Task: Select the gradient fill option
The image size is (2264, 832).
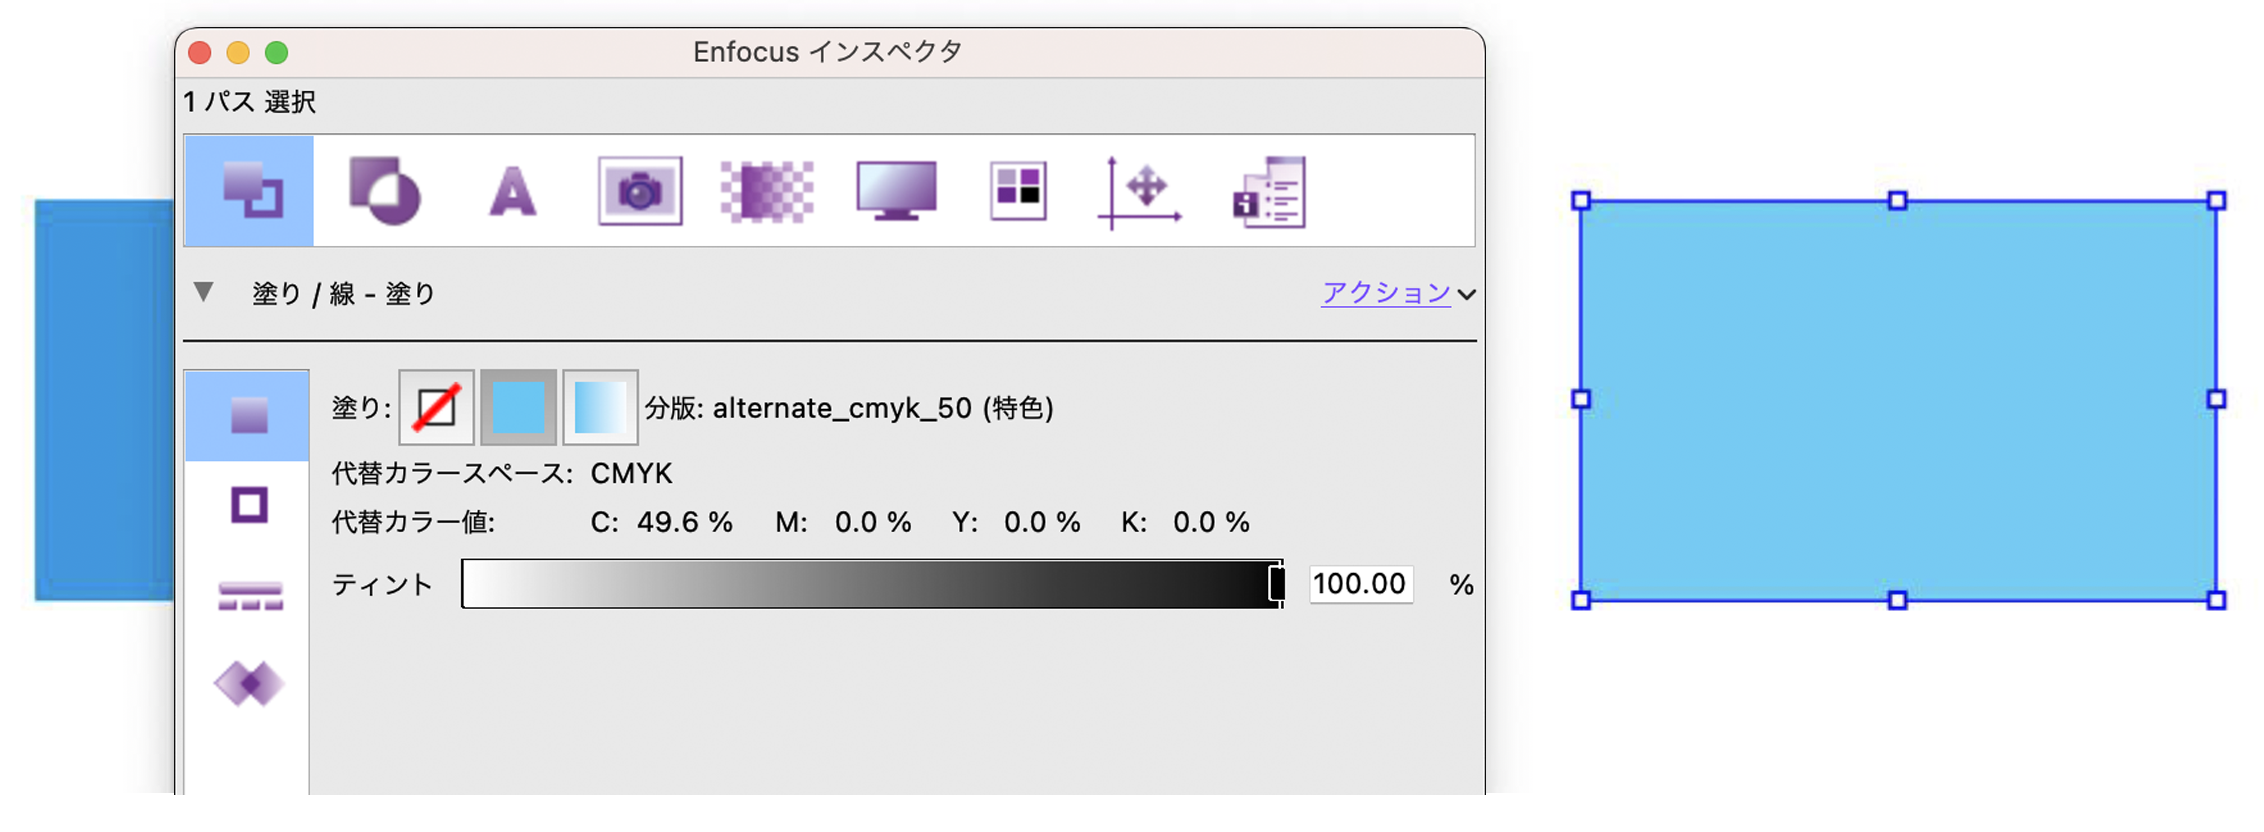Action: coord(600,407)
